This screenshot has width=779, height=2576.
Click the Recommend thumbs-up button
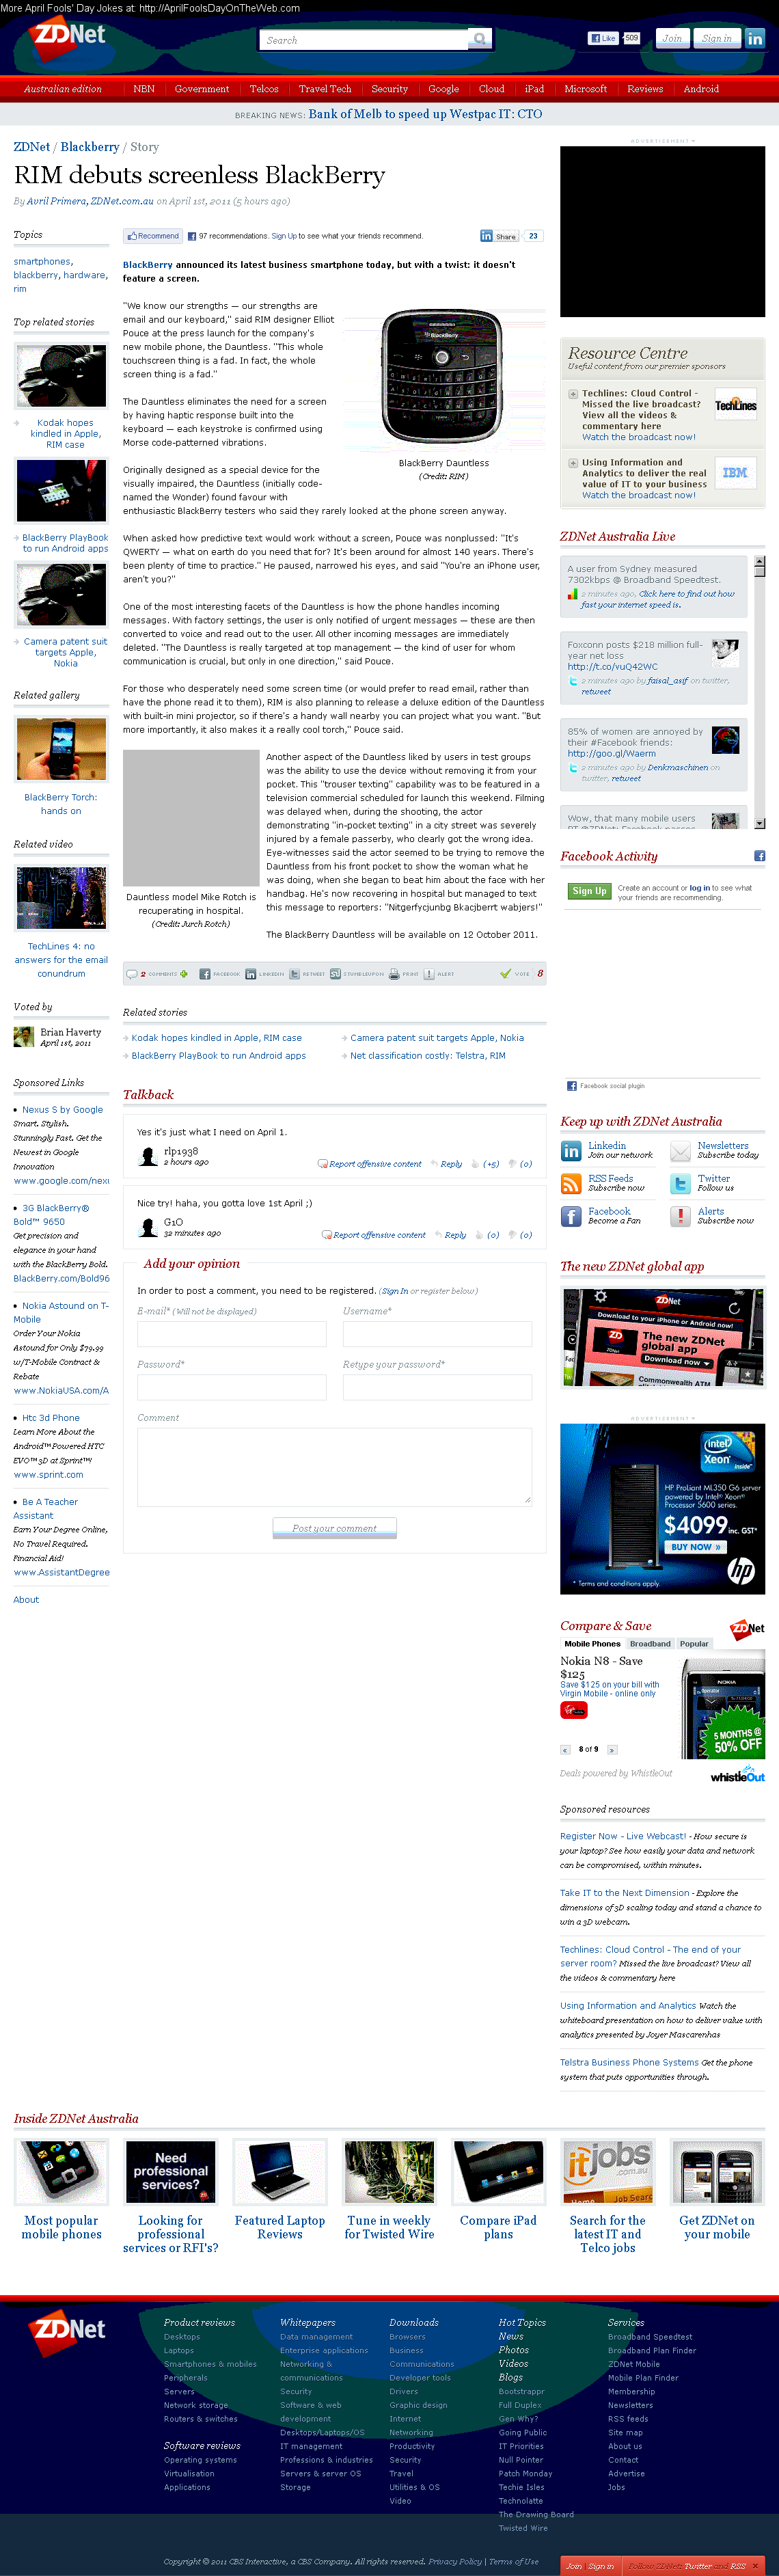153,236
